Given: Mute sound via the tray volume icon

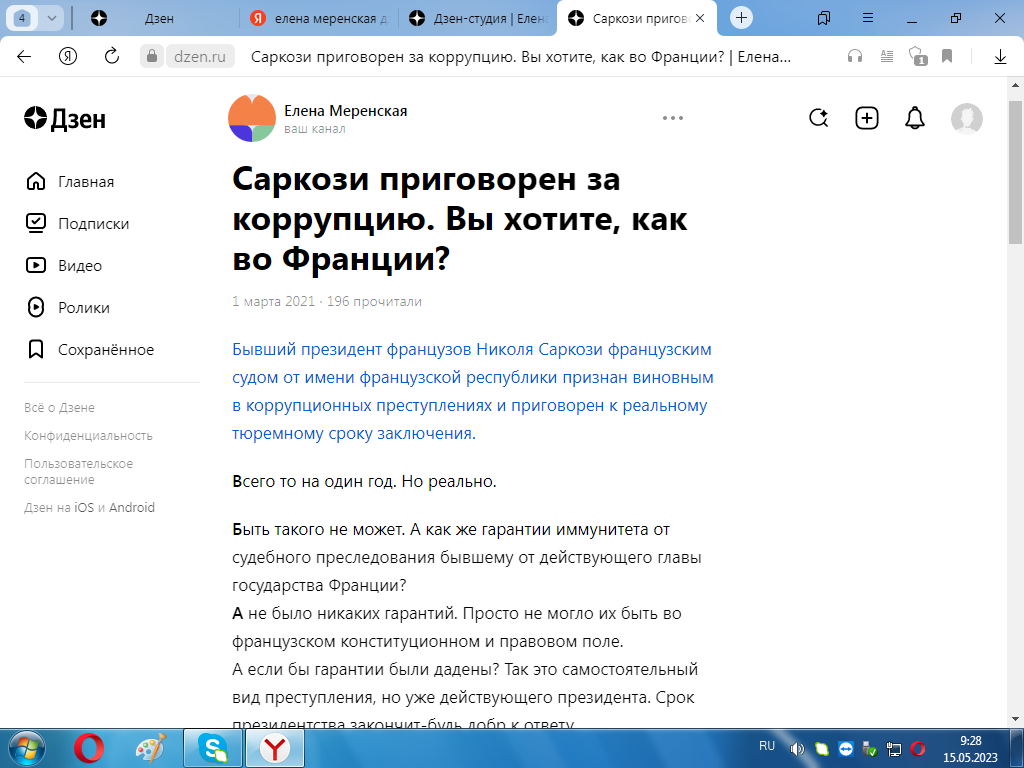Looking at the screenshot, I should click(x=795, y=747).
